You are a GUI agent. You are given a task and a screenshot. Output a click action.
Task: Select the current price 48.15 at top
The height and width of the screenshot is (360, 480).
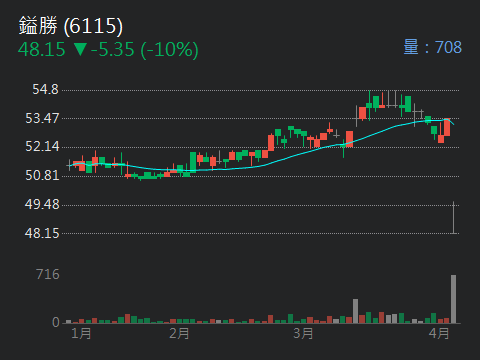42,50
